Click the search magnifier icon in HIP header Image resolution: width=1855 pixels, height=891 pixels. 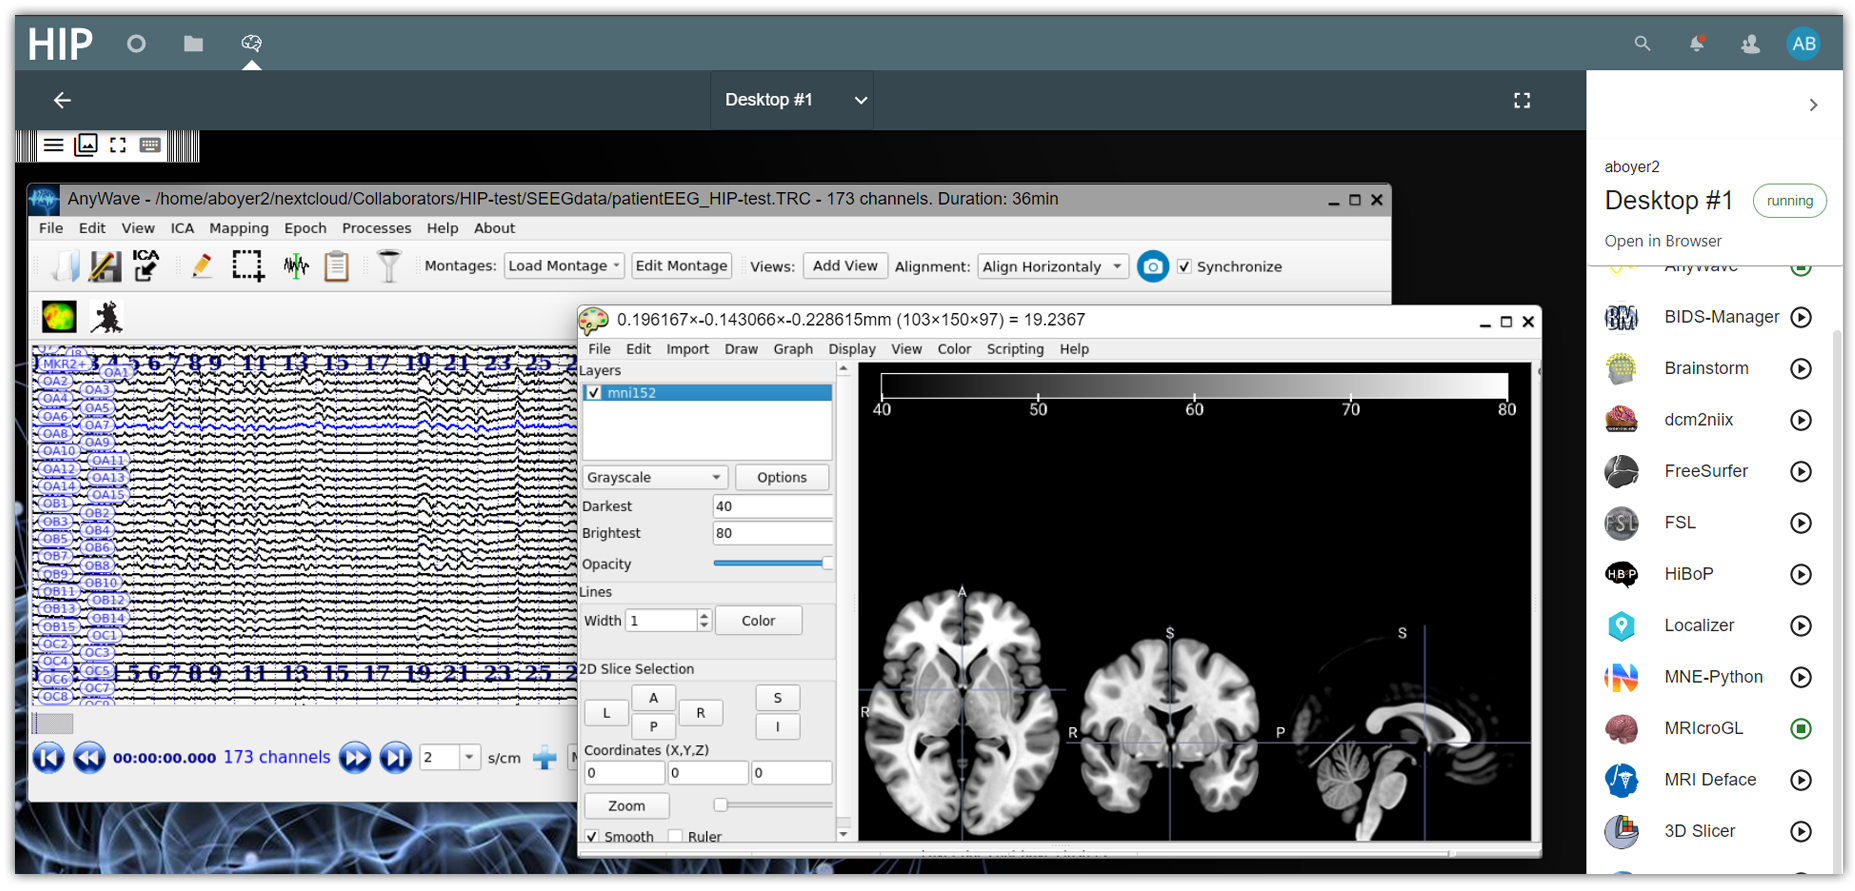(1642, 44)
